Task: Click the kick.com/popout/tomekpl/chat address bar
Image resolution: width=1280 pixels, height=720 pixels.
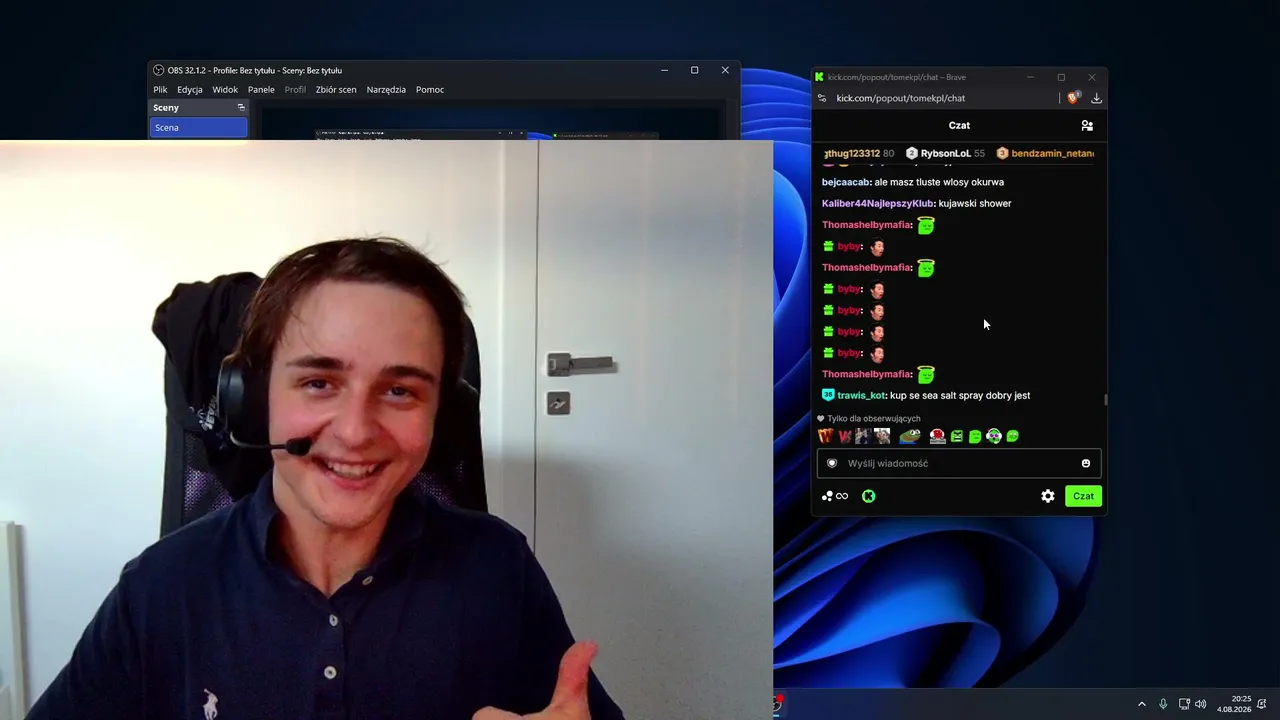Action: coord(900,98)
